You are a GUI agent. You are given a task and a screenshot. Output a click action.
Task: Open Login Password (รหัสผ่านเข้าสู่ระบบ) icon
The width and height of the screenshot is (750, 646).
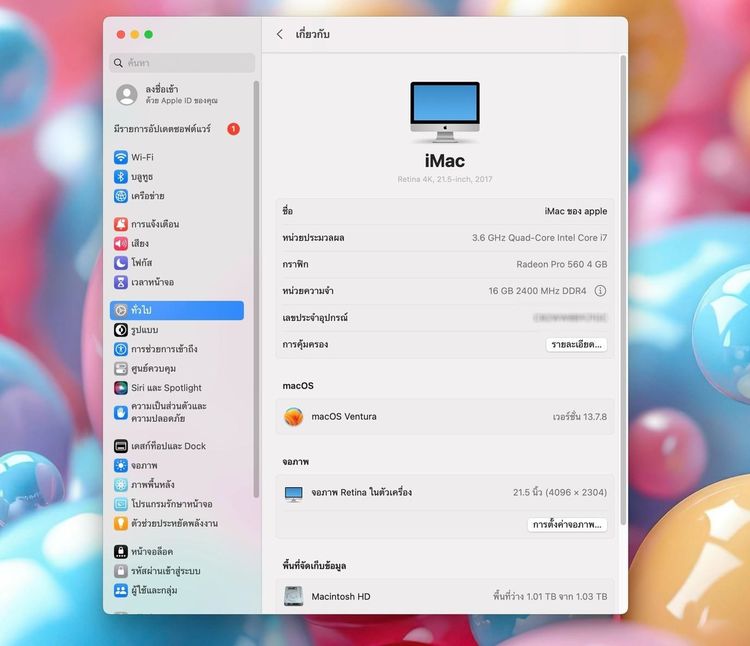121,571
